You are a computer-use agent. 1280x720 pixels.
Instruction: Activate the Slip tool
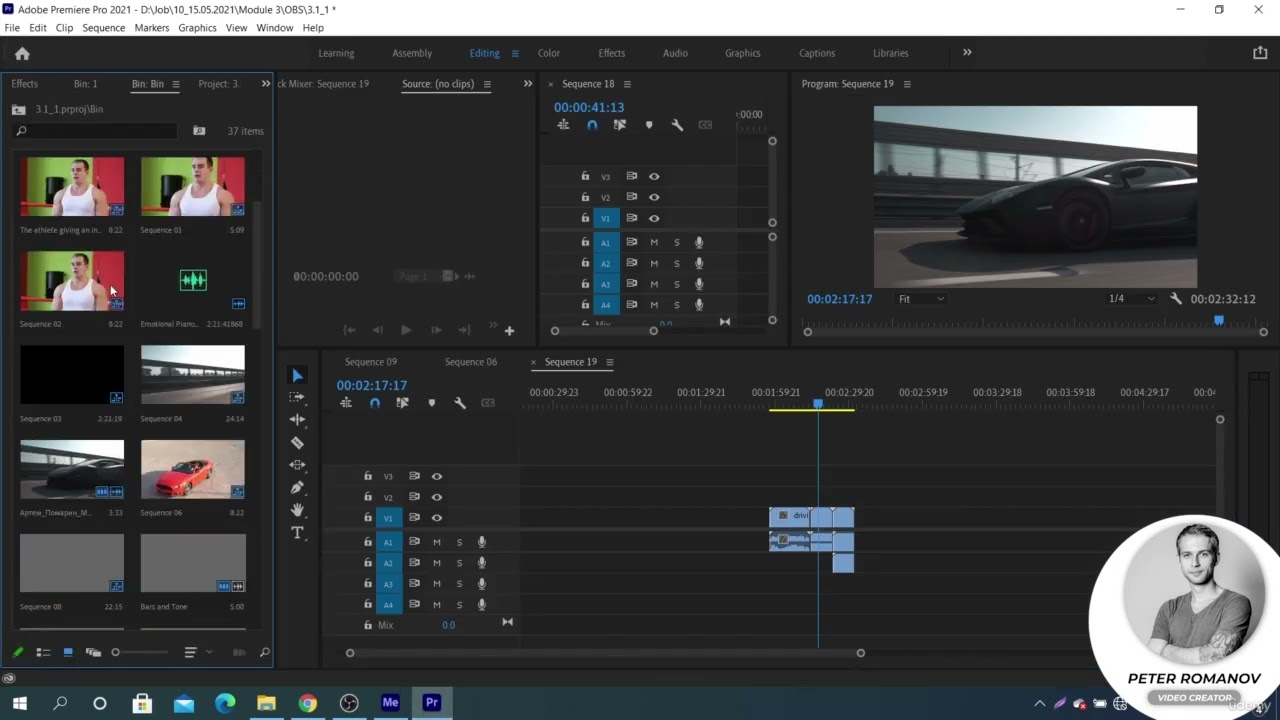tap(297, 465)
